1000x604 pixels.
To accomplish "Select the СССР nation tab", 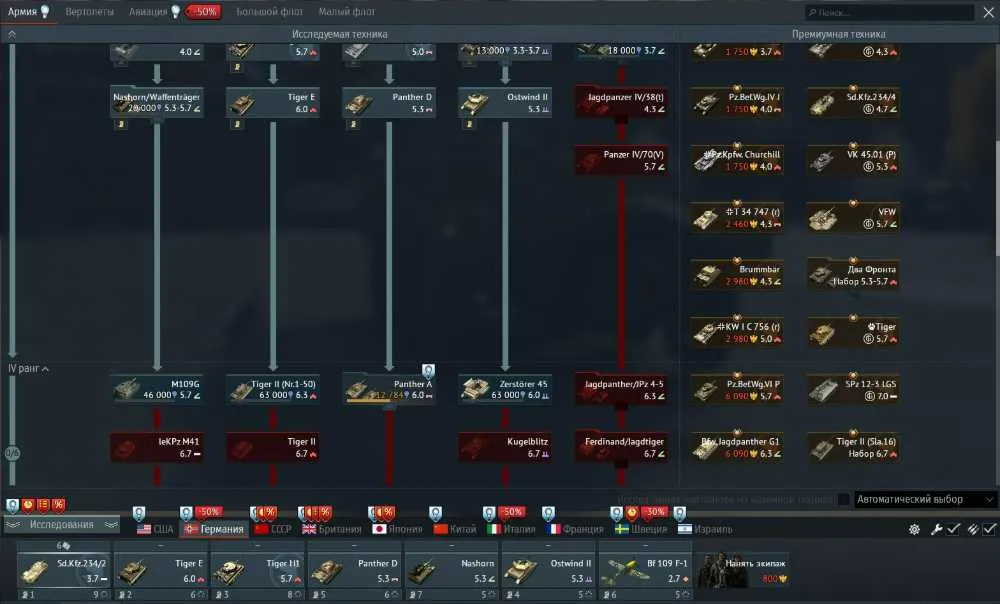I will click(273, 529).
